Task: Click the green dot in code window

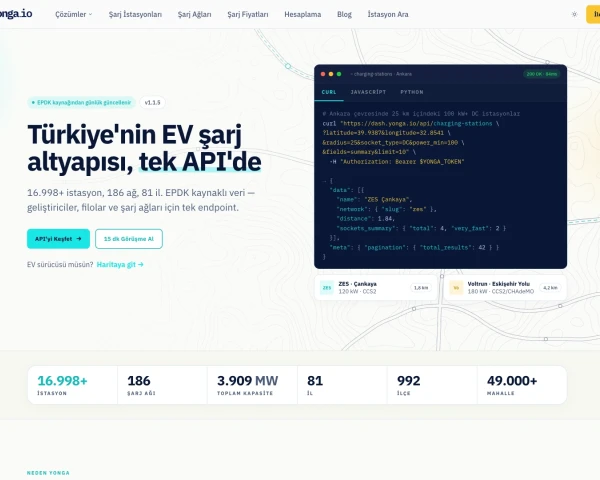Action: pyautogui.click(x=339, y=74)
